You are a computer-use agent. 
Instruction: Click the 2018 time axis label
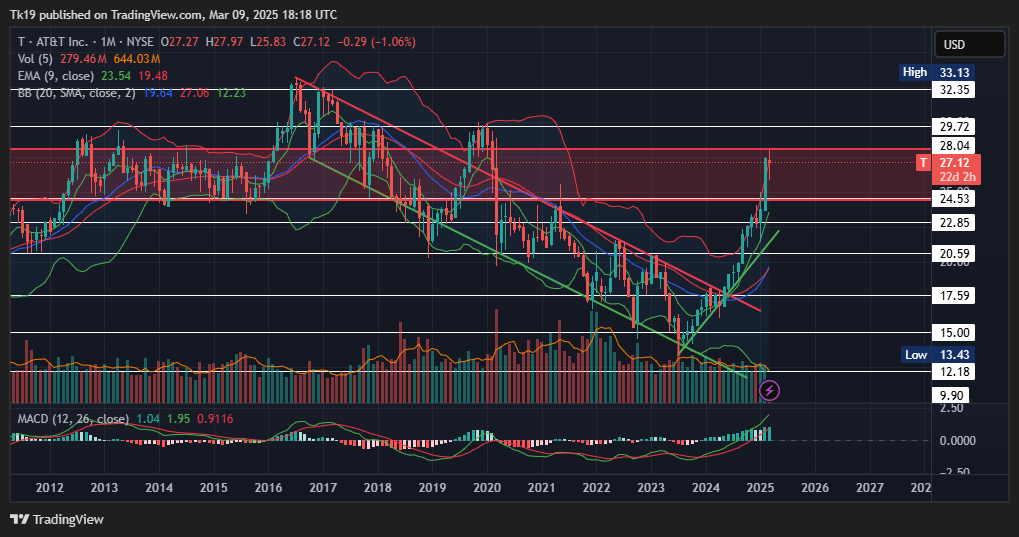tap(378, 488)
